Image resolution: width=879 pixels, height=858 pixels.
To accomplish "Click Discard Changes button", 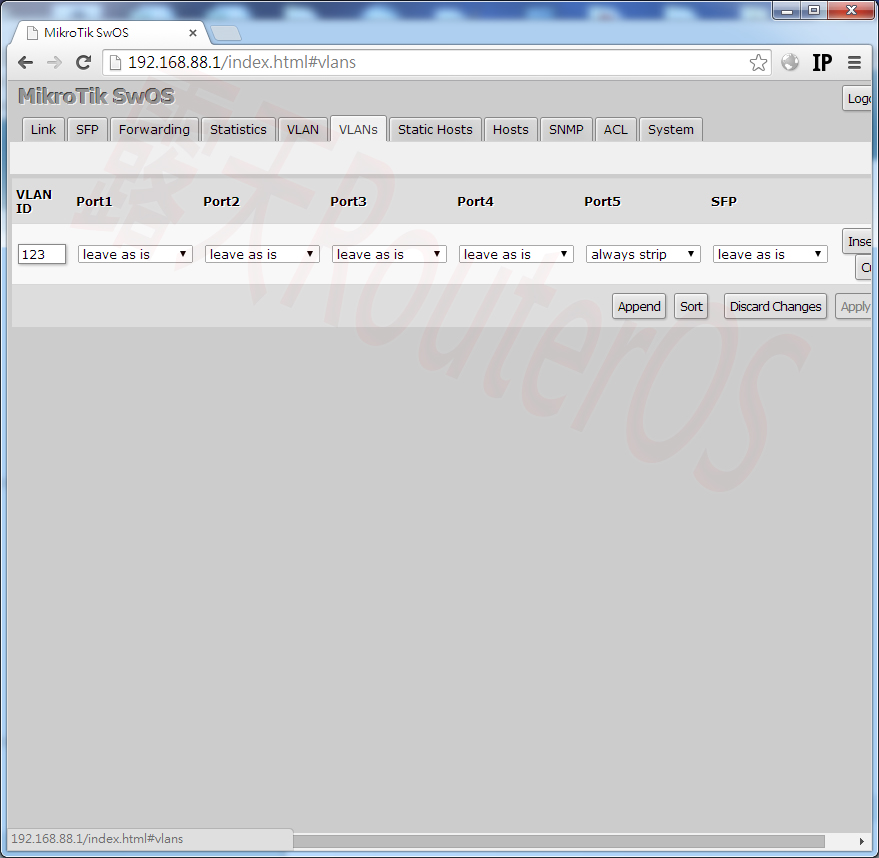I will [x=775, y=307].
